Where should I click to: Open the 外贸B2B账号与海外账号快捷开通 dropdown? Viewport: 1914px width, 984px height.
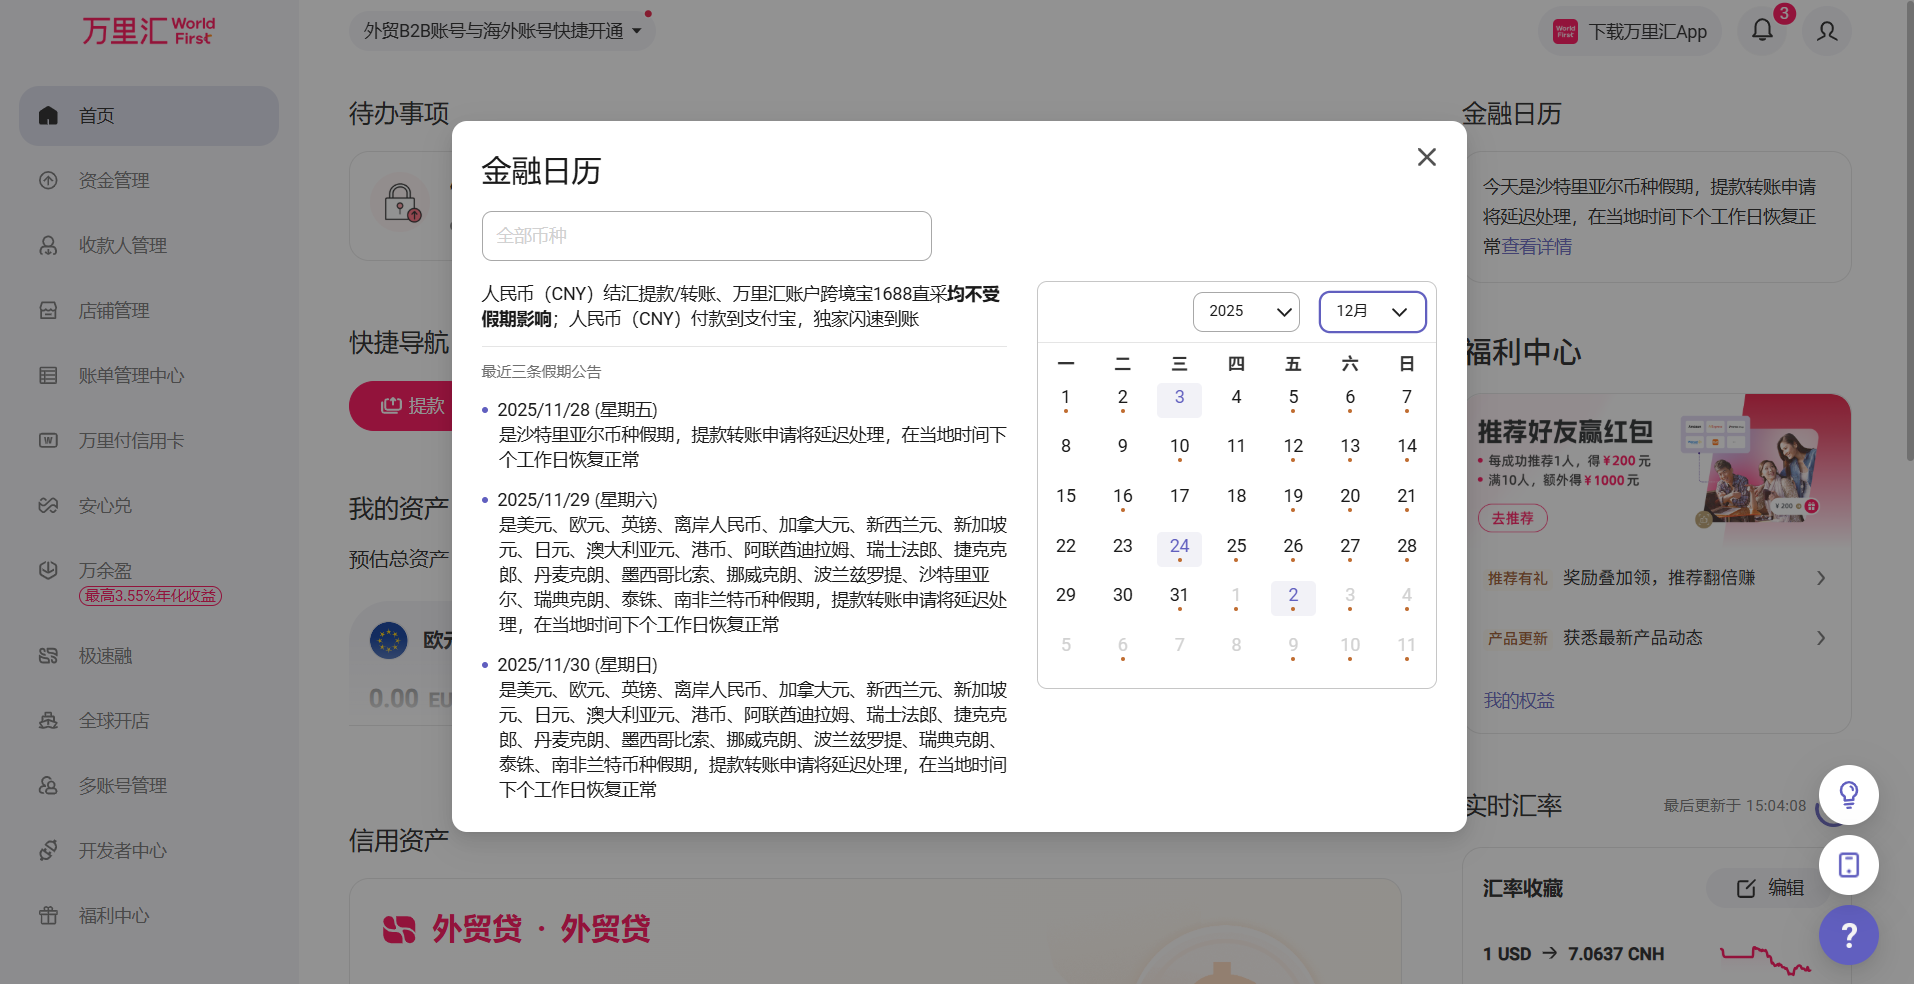point(502,31)
